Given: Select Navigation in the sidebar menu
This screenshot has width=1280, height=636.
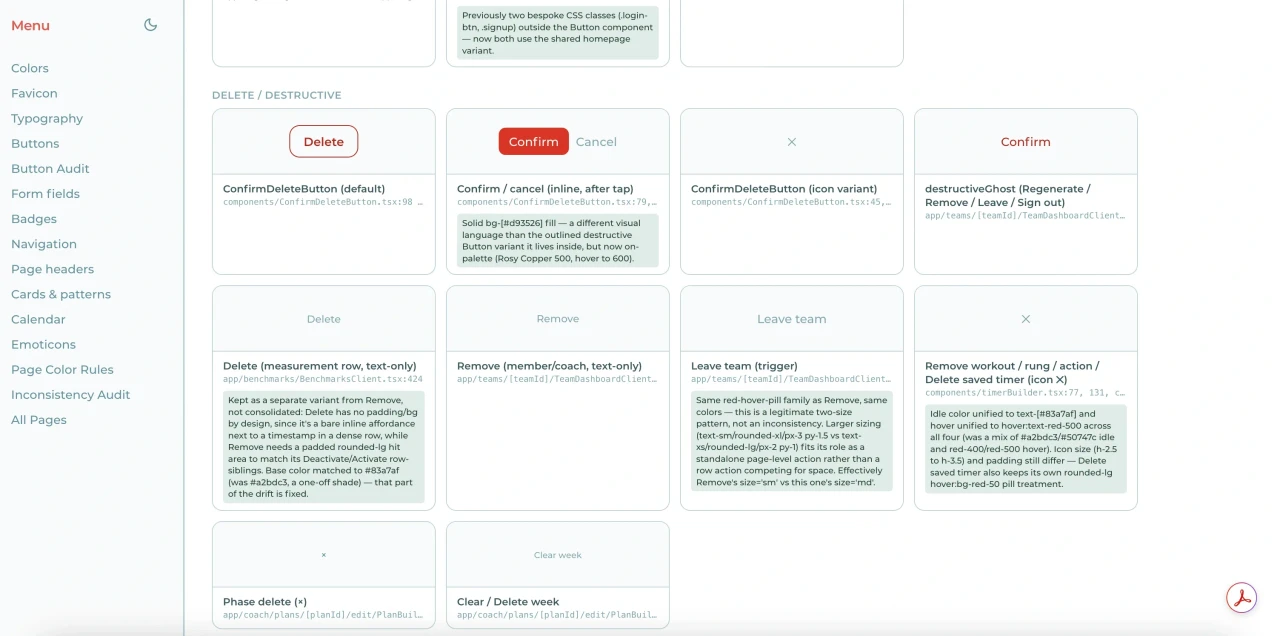Looking at the screenshot, I should tap(44, 243).
